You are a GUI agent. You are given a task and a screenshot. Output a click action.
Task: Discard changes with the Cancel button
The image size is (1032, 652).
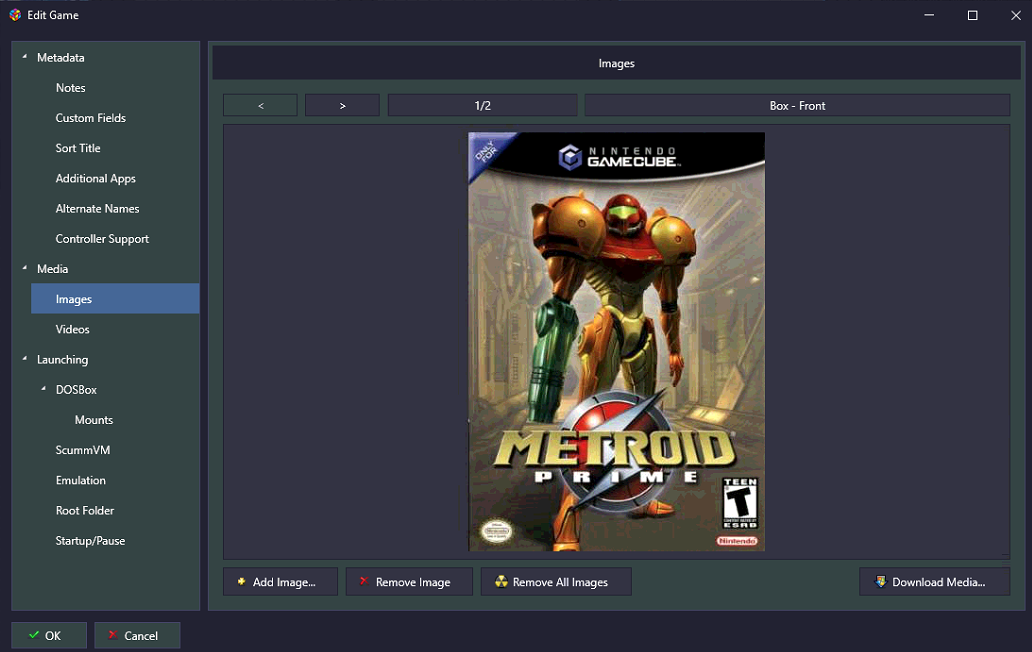click(x=137, y=635)
